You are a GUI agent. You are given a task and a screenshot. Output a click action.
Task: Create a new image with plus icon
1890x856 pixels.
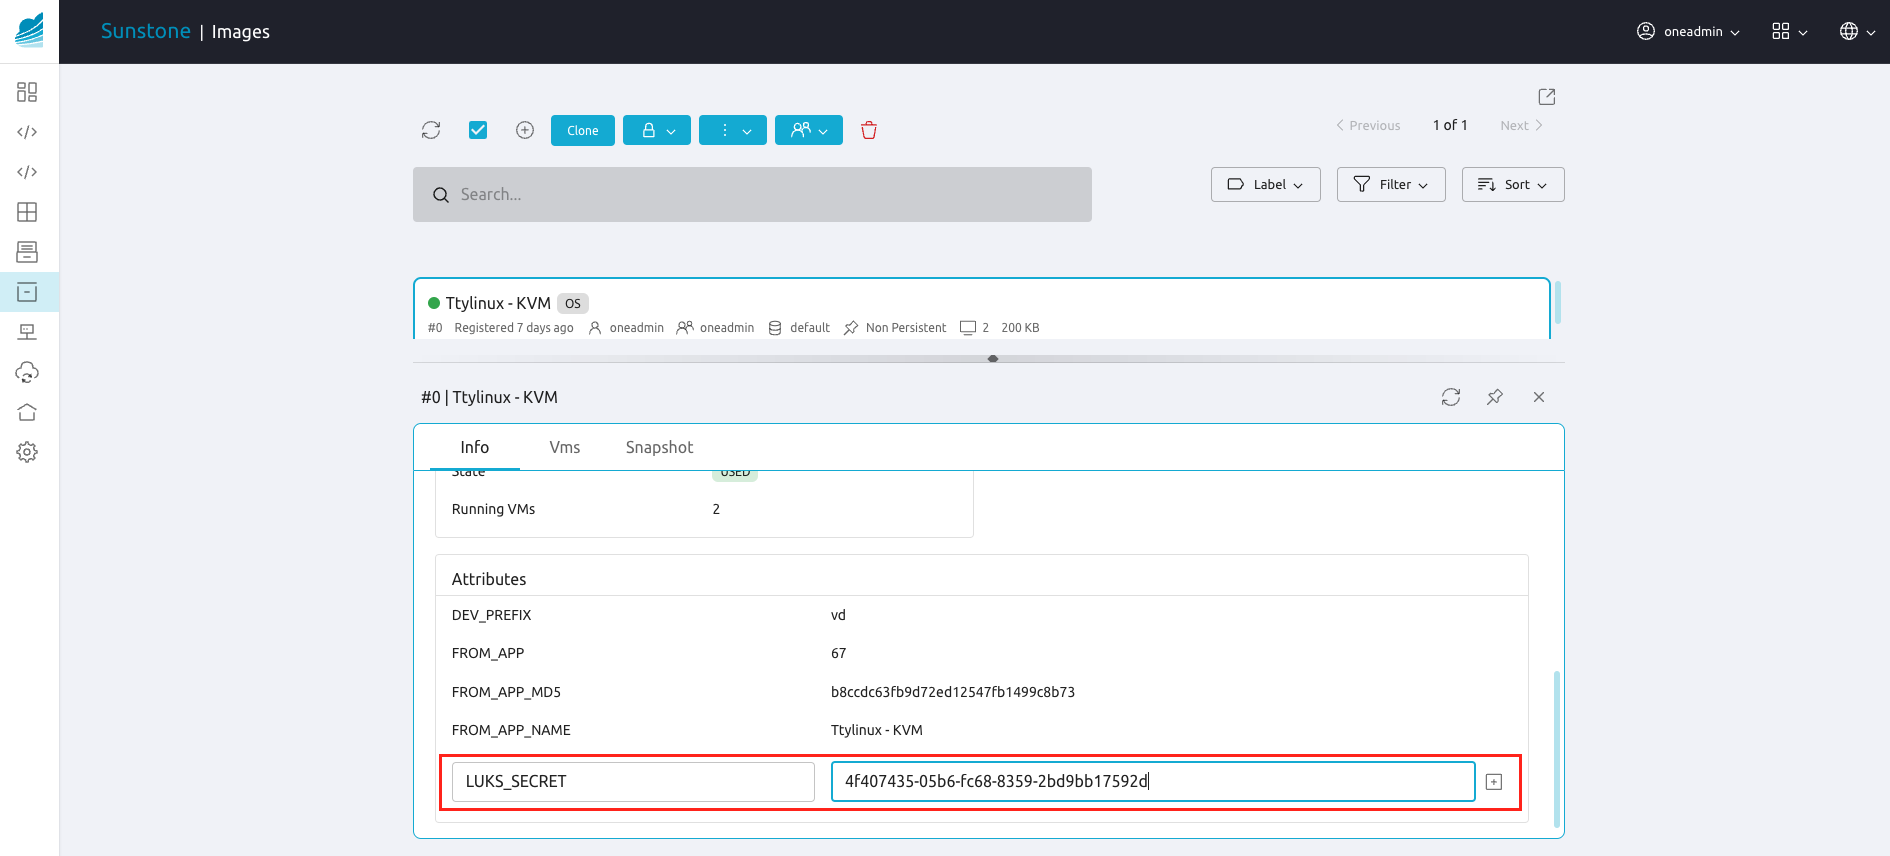pos(525,130)
